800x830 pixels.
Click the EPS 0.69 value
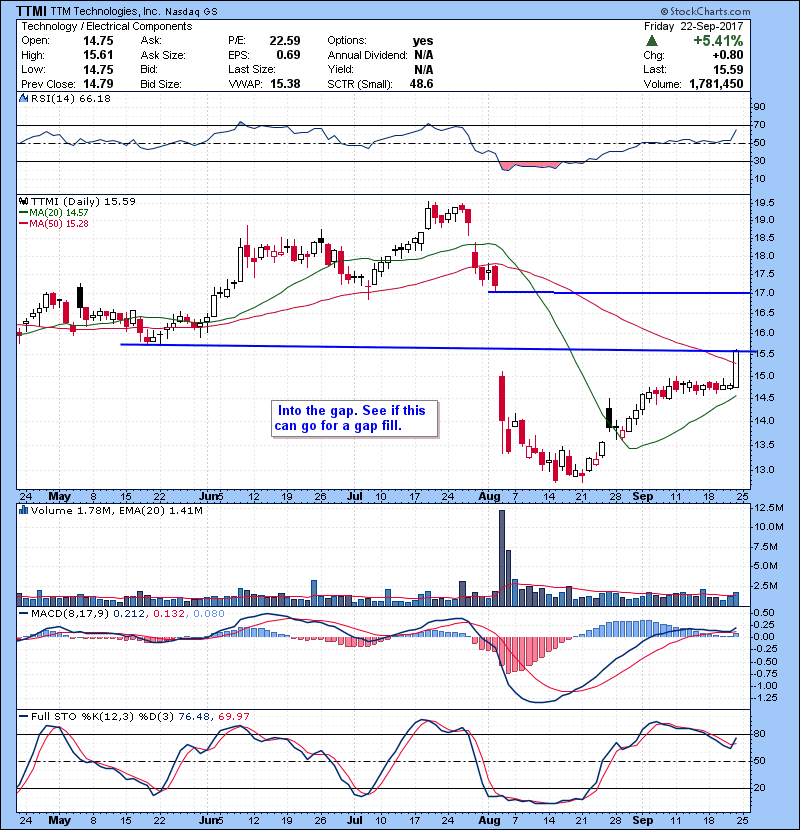tap(289, 55)
